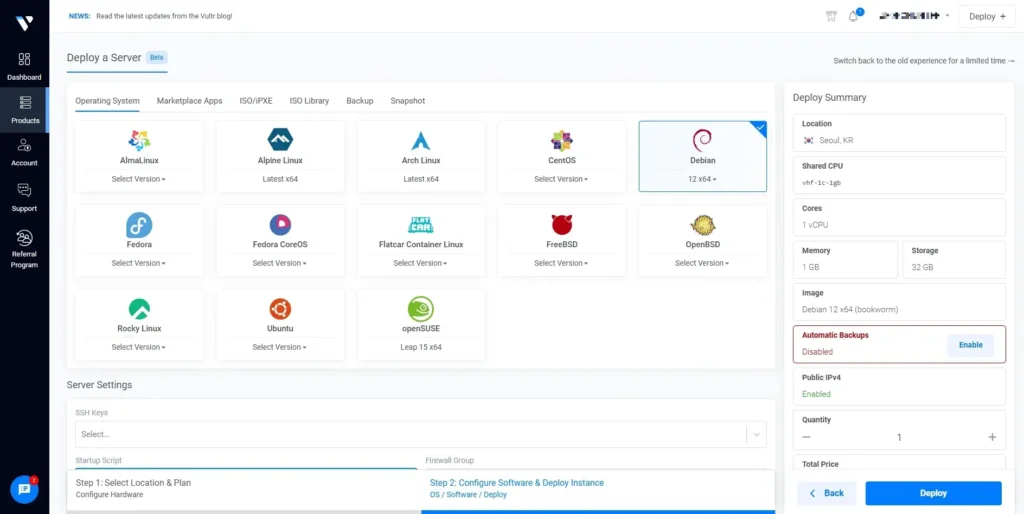
Task: Expand FreeBSD Select Version dropdown
Action: point(561,263)
